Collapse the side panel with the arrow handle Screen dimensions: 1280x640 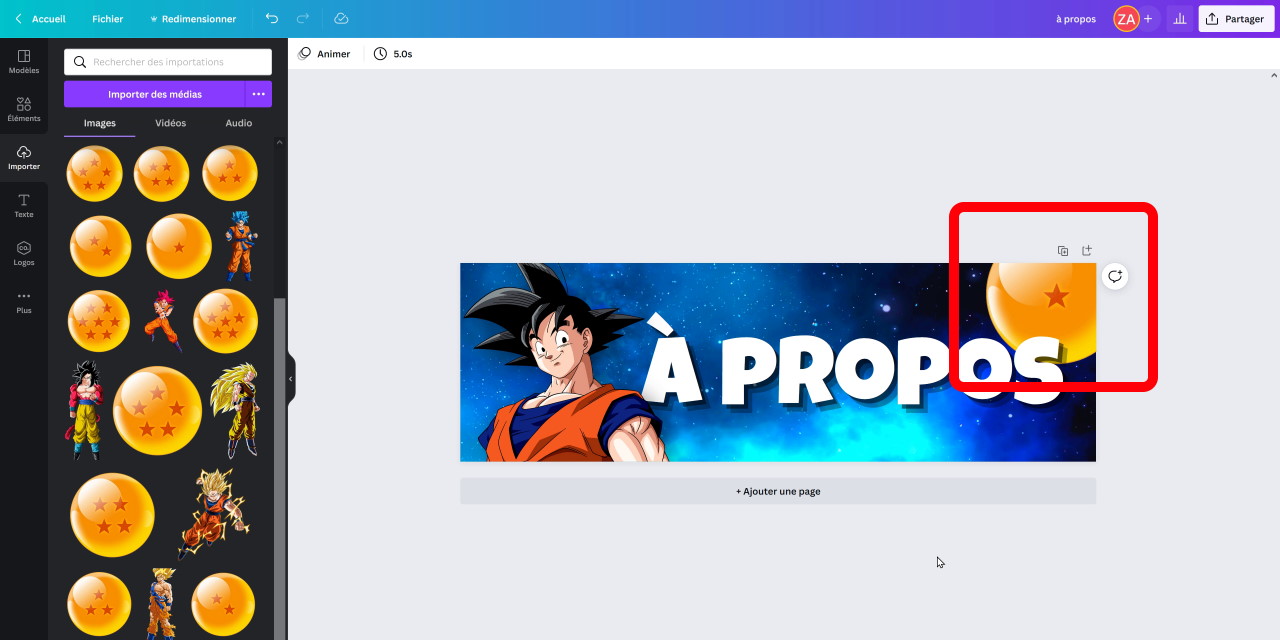[291, 379]
